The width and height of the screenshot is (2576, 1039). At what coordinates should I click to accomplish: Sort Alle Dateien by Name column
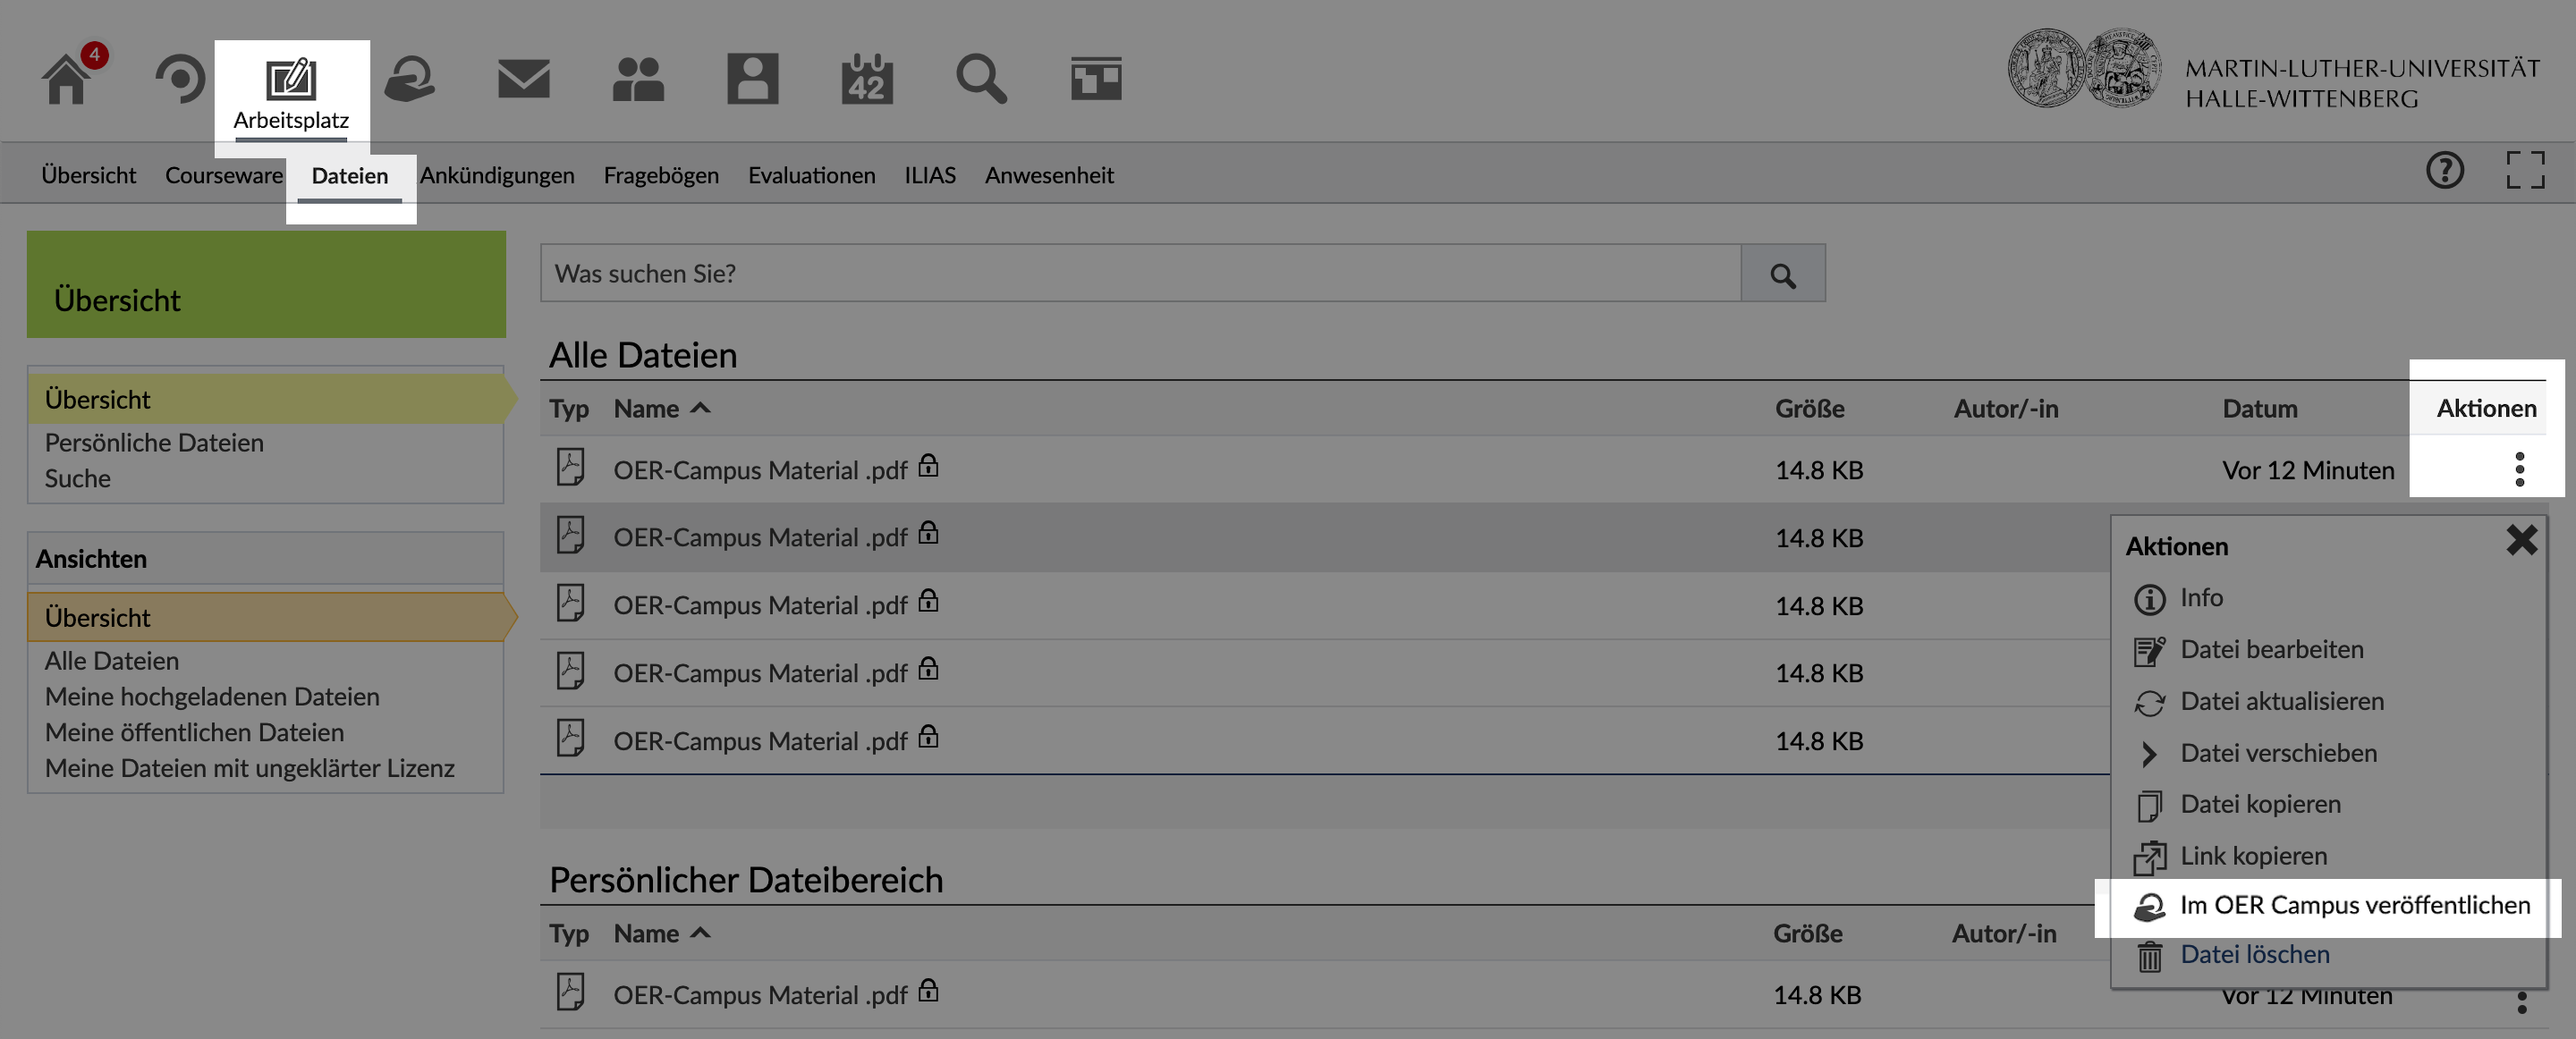tap(647, 409)
